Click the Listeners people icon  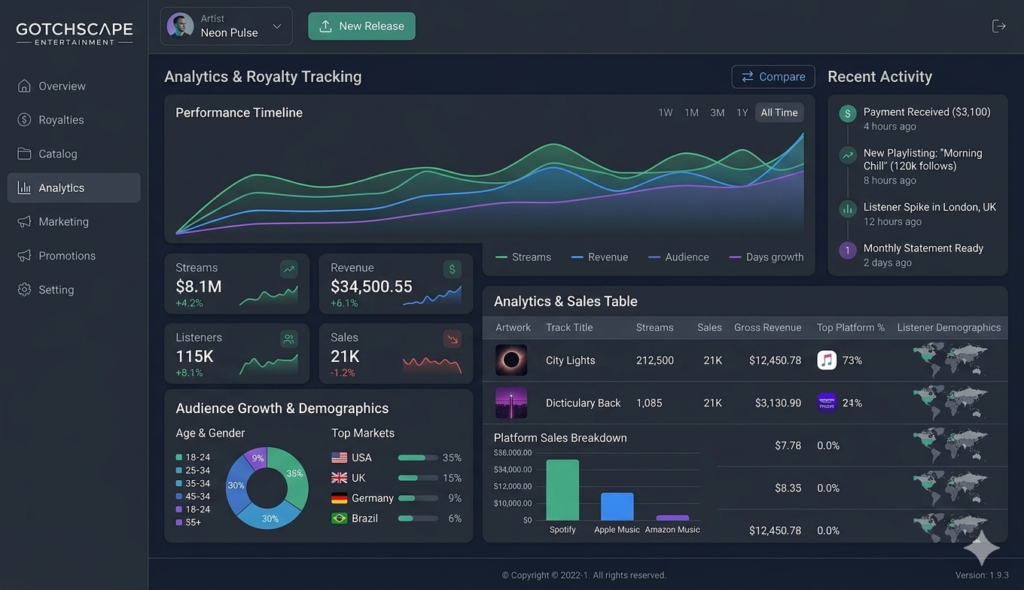[x=289, y=338]
